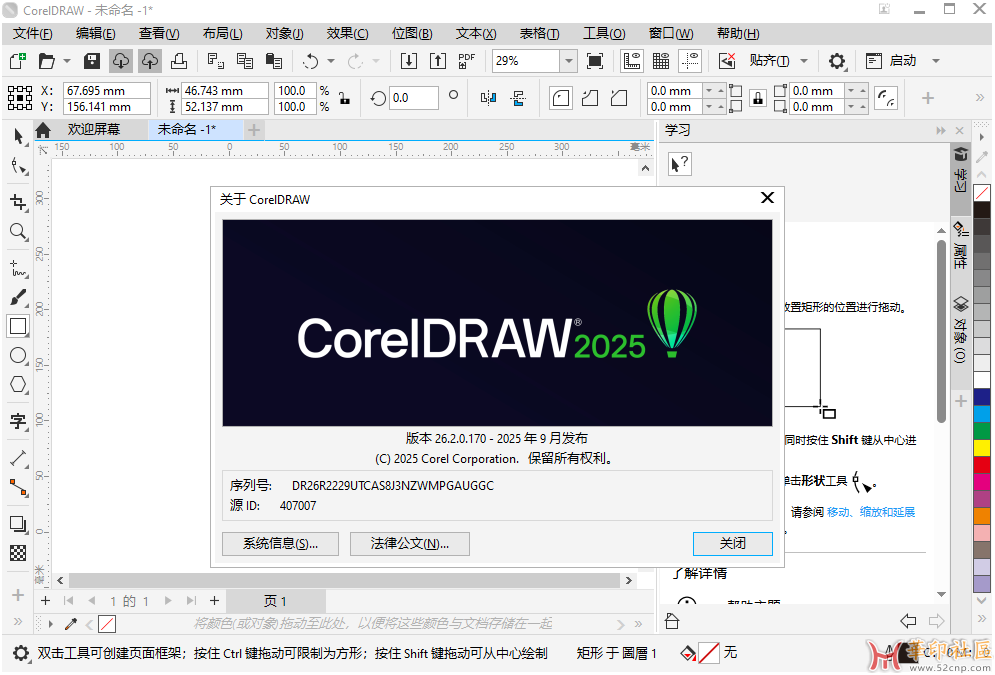Toggle full-screen preview button

595,61
